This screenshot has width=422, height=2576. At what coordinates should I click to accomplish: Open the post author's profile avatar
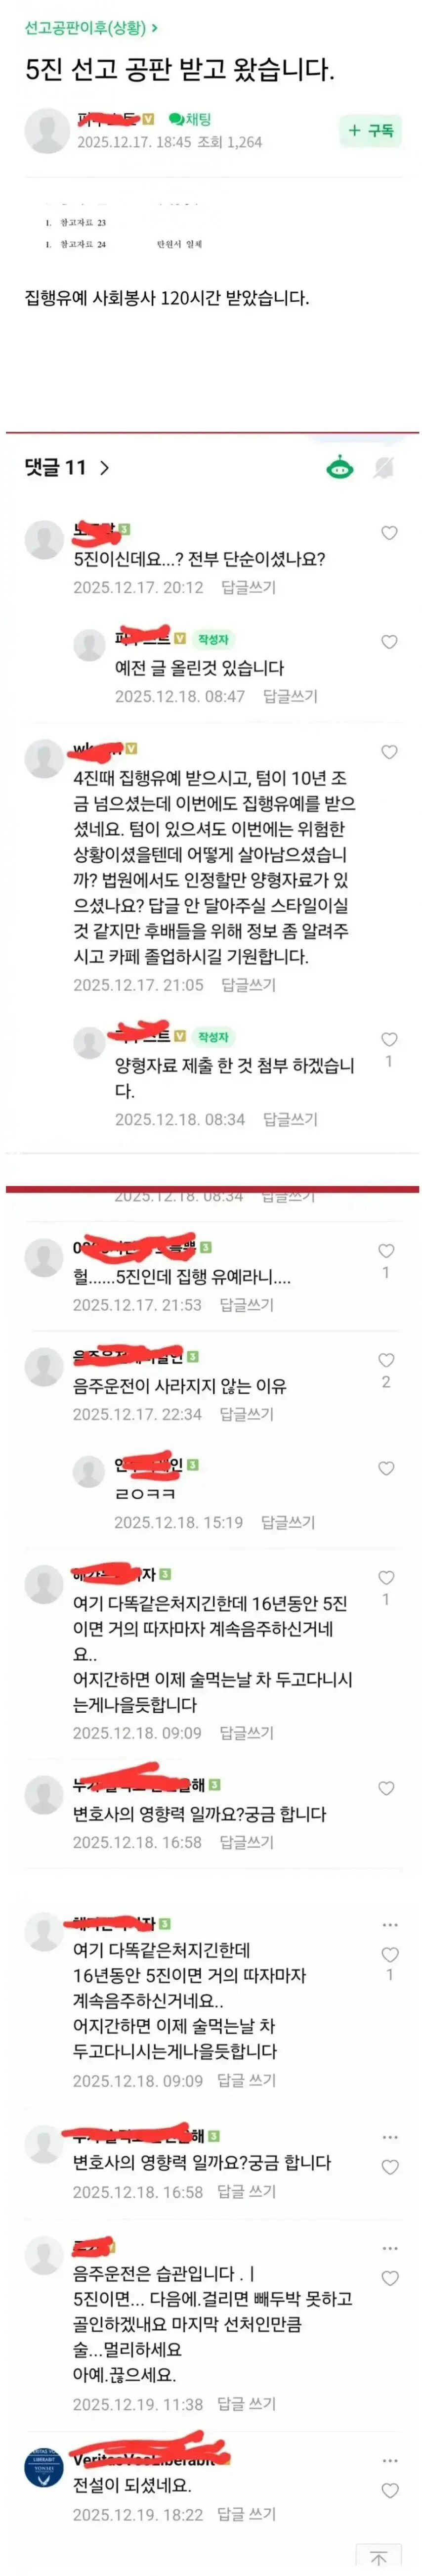click(46, 131)
